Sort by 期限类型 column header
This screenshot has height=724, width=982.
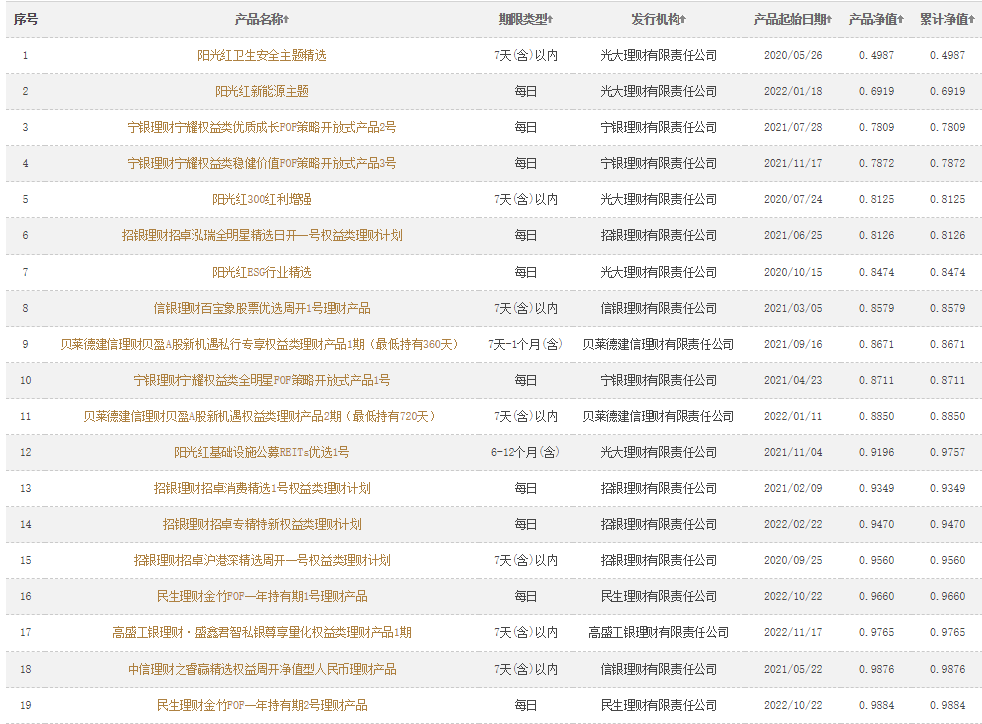coord(526,19)
